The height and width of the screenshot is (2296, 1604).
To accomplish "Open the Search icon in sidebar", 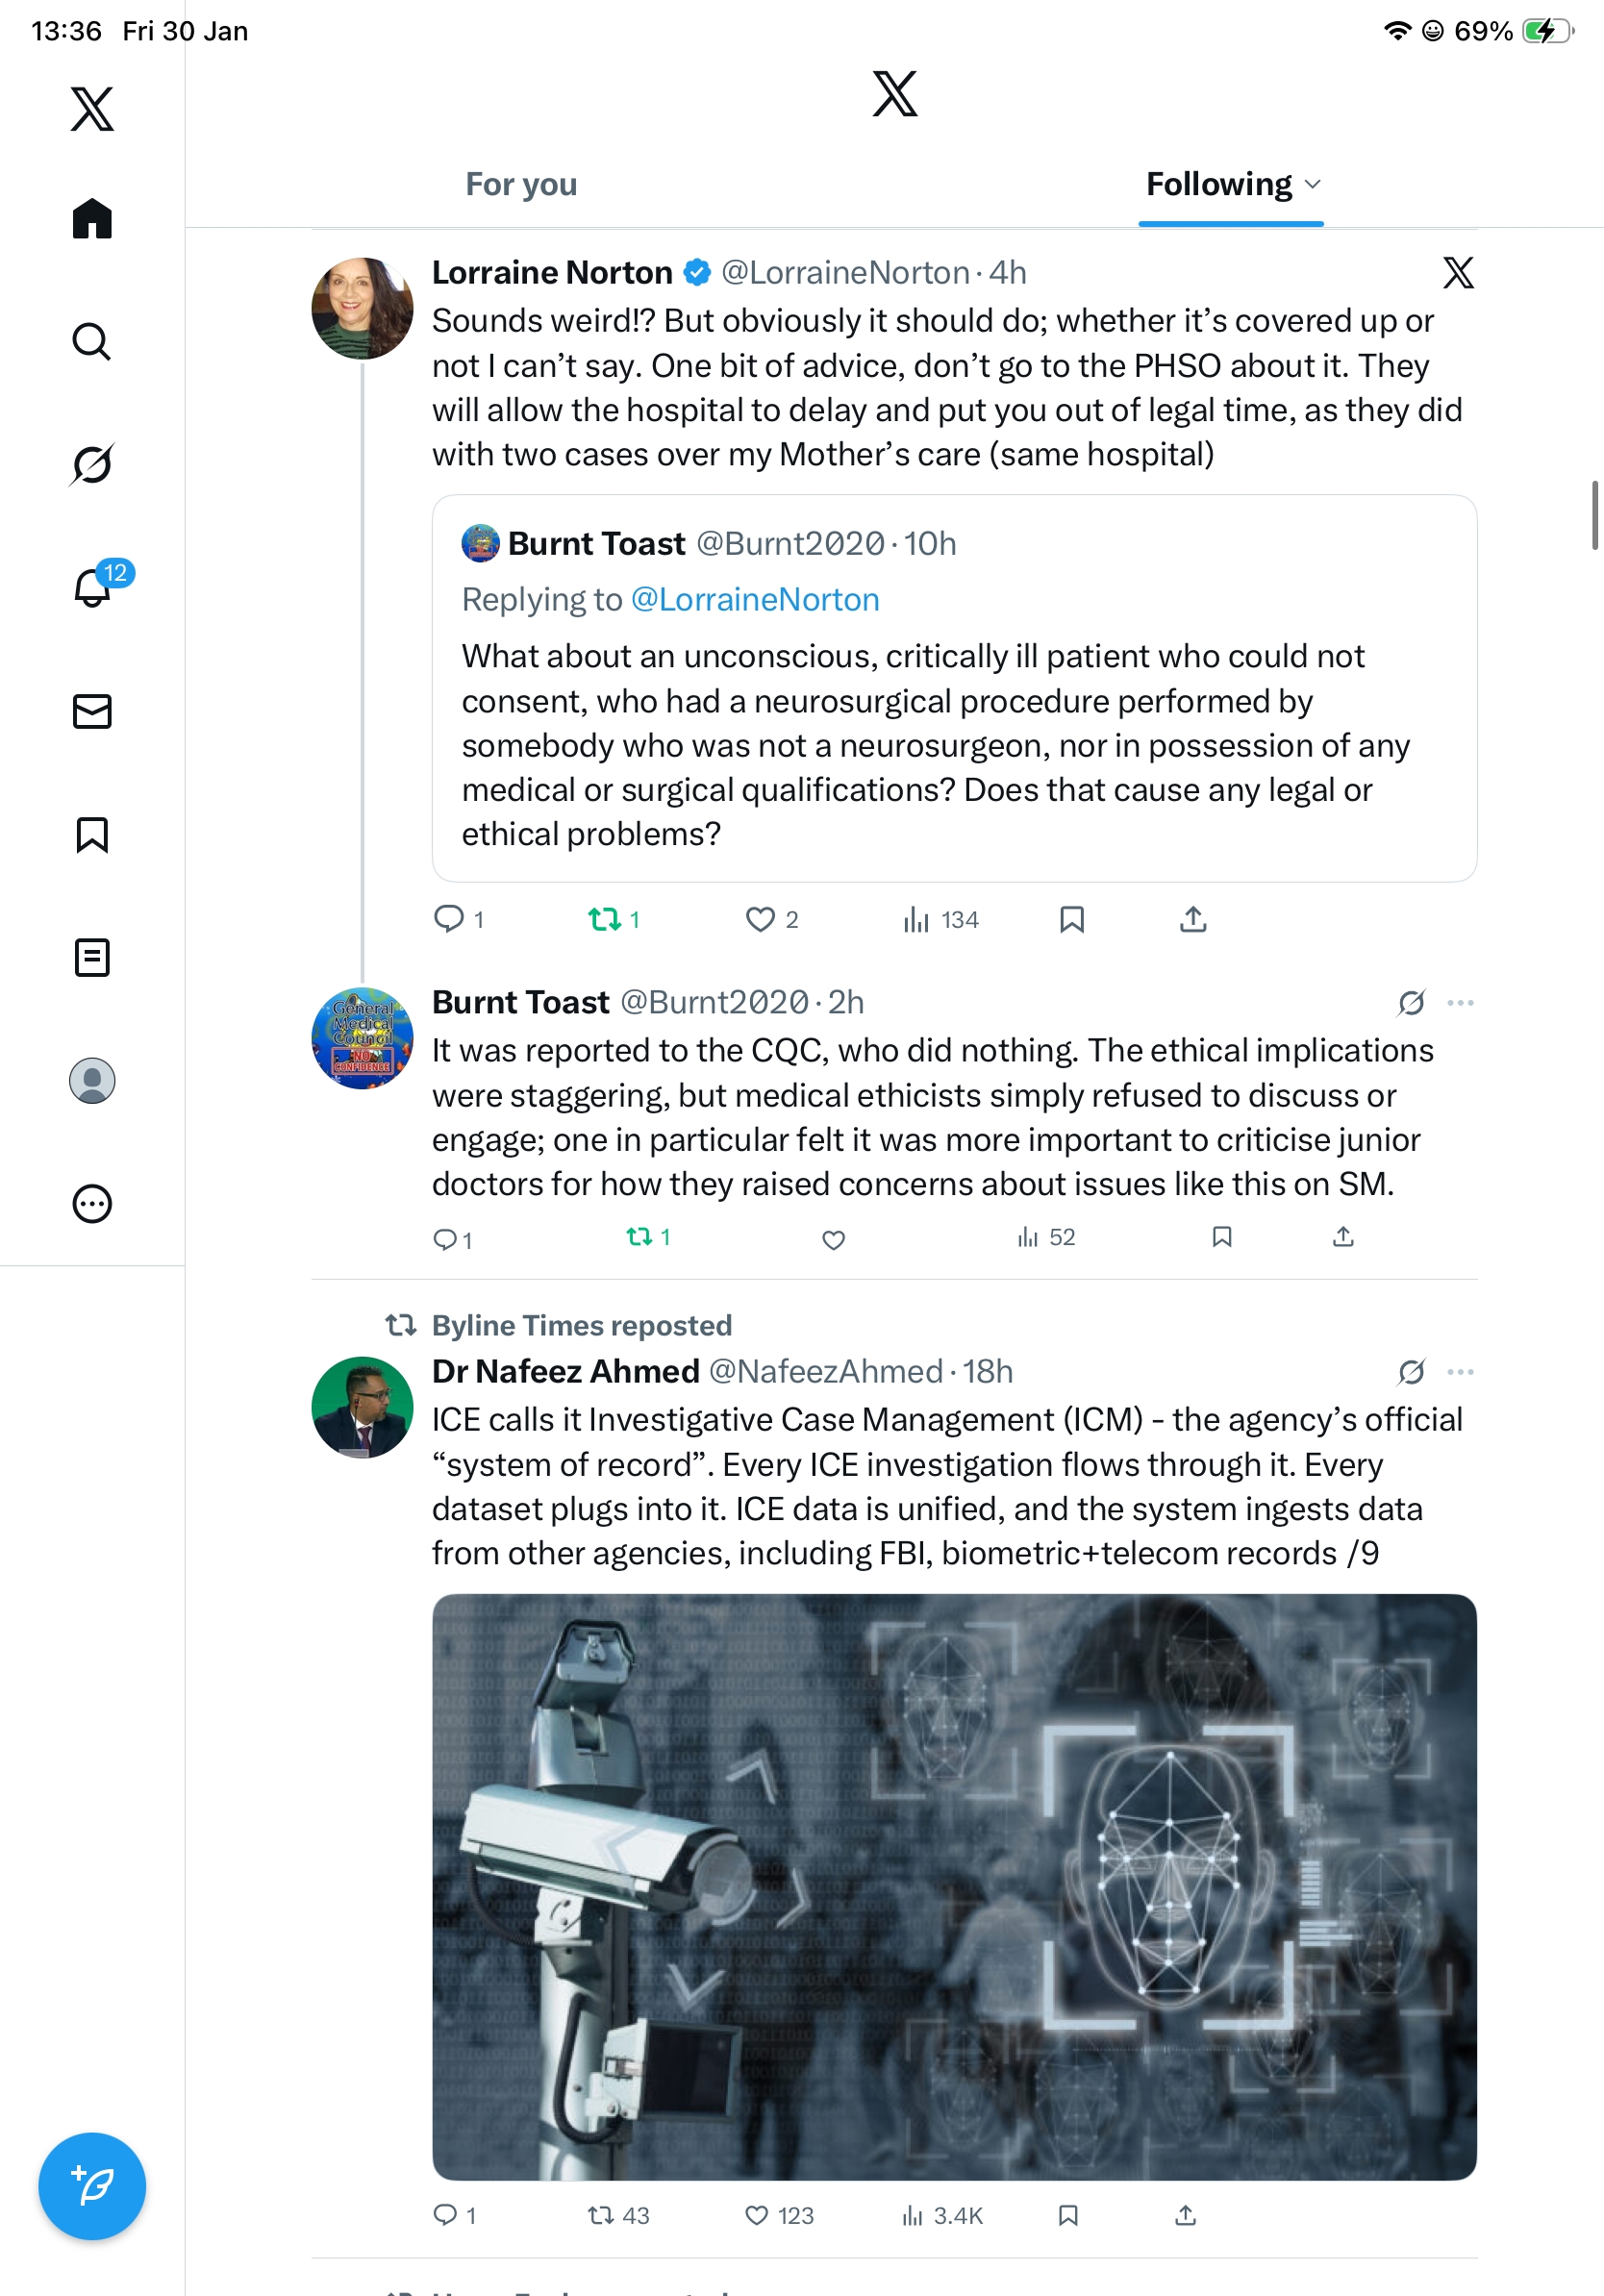I will [92, 342].
